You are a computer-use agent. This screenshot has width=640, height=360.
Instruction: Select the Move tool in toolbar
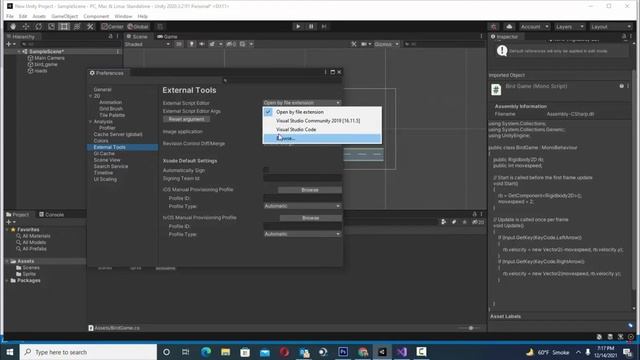26,27
